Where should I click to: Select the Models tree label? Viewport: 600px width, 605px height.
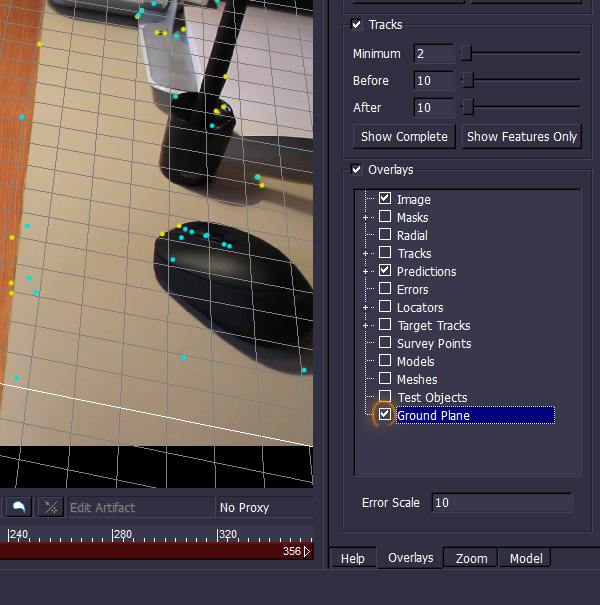pyautogui.click(x=416, y=362)
